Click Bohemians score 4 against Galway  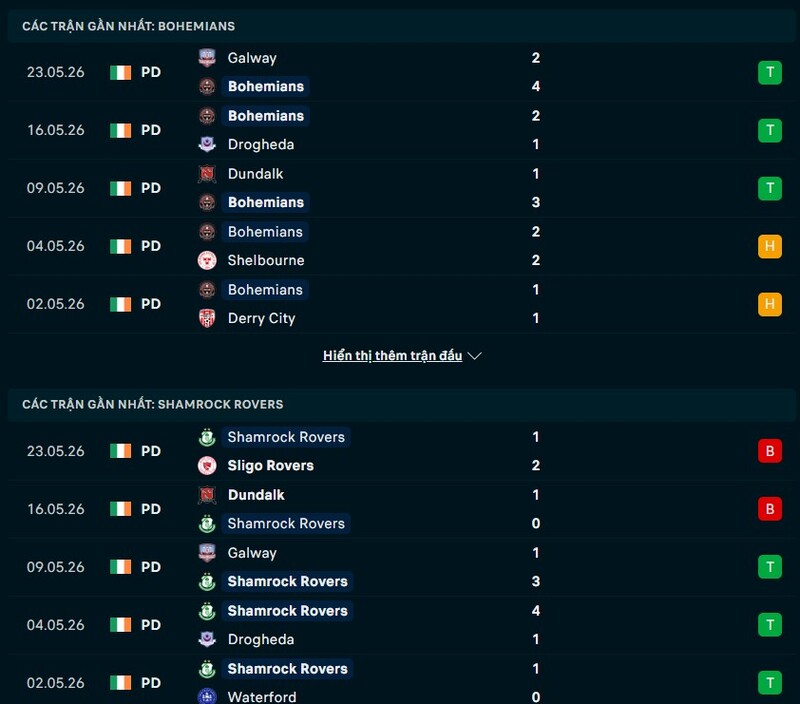(536, 86)
